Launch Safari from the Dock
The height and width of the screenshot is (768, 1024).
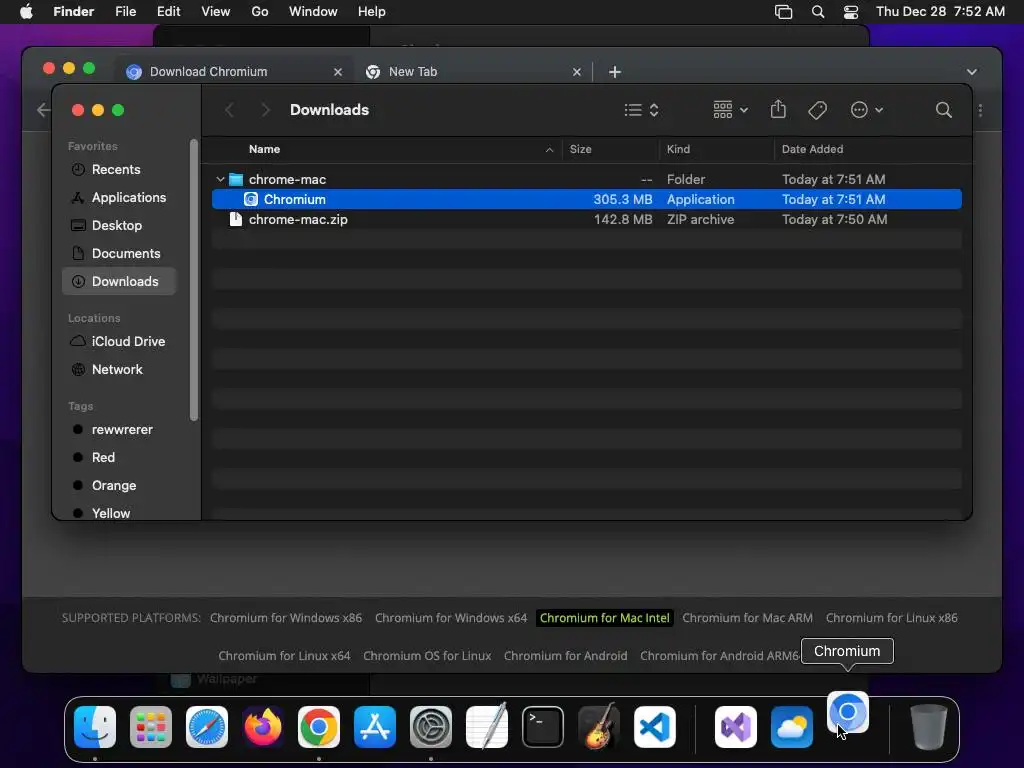pyautogui.click(x=207, y=727)
